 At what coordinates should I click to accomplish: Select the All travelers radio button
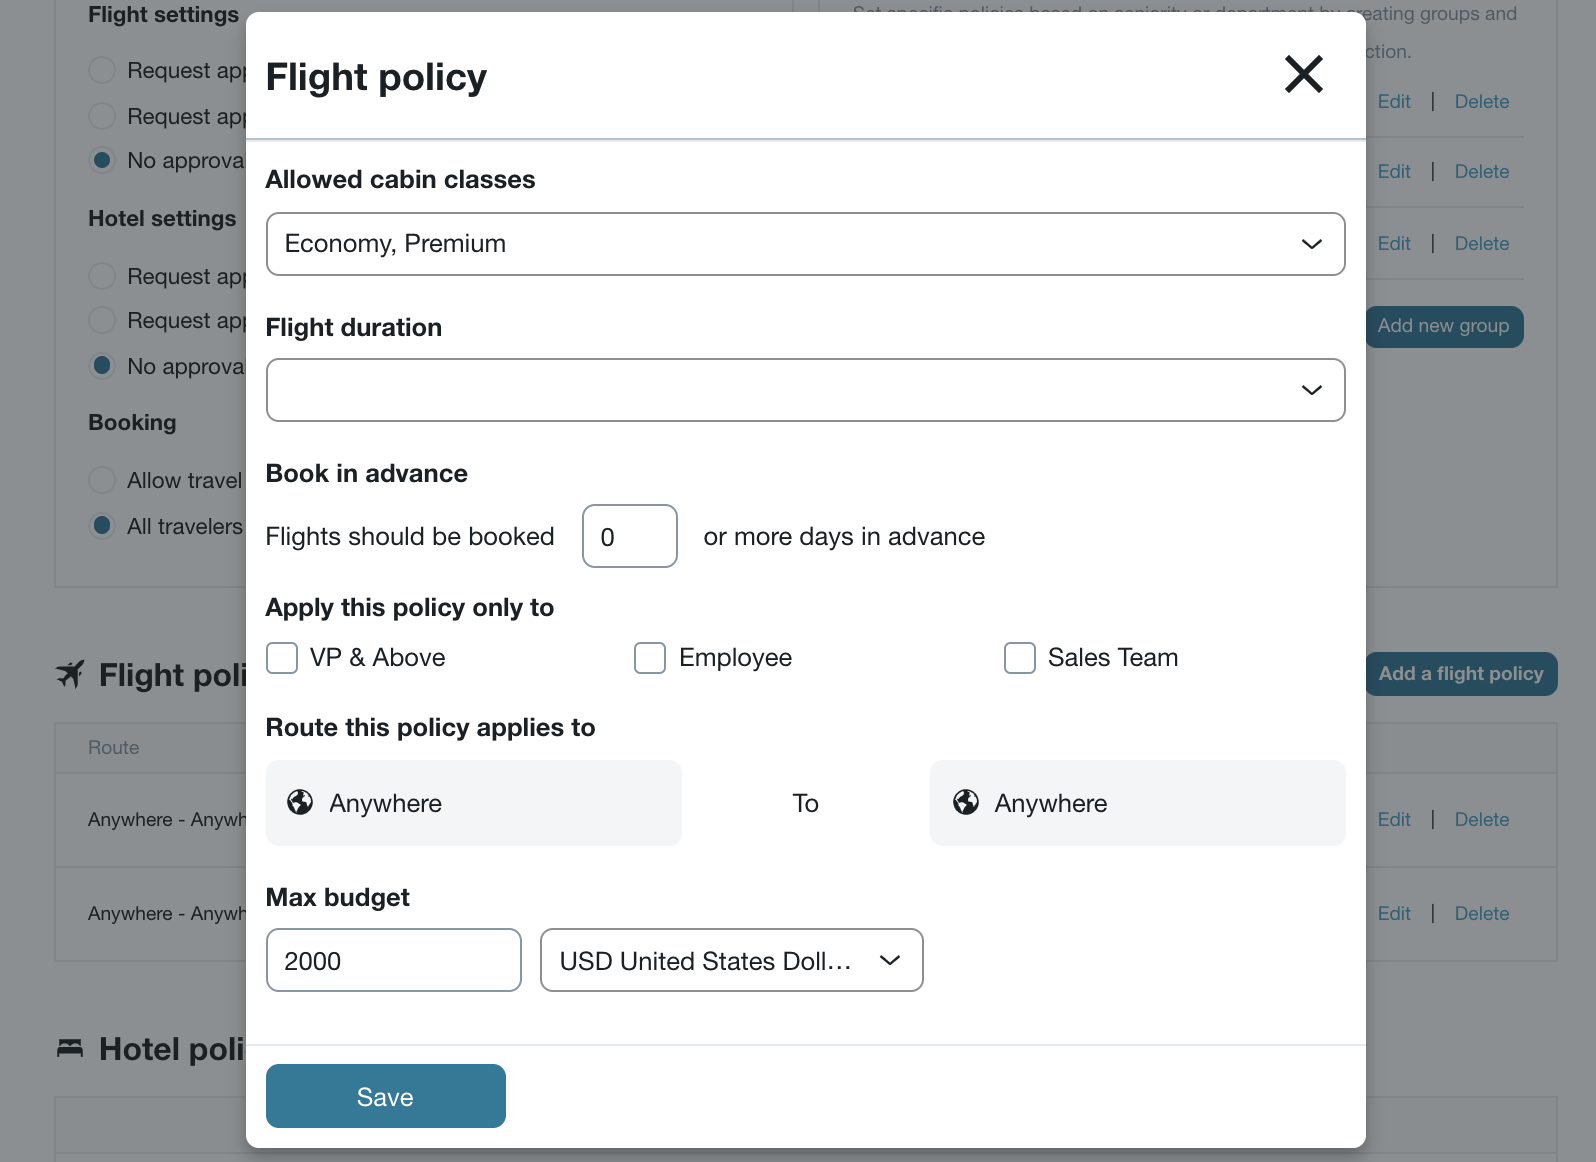coord(101,525)
